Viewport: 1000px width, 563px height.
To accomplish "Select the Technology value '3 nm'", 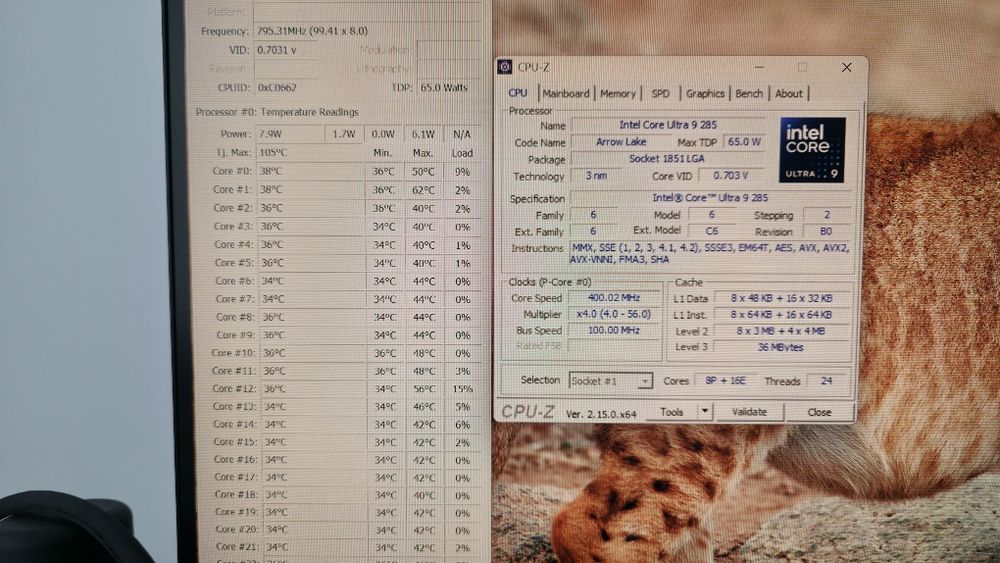I will click(x=596, y=175).
